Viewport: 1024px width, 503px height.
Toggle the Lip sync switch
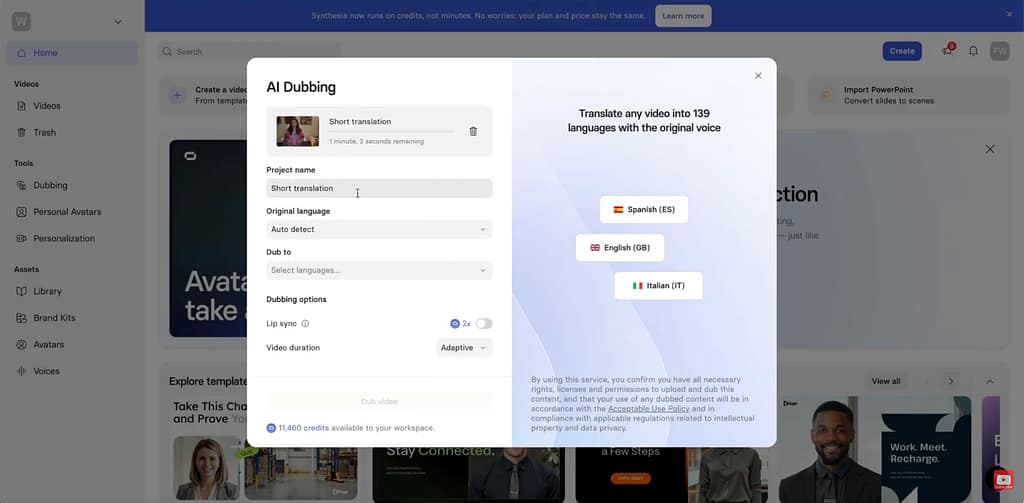484,323
